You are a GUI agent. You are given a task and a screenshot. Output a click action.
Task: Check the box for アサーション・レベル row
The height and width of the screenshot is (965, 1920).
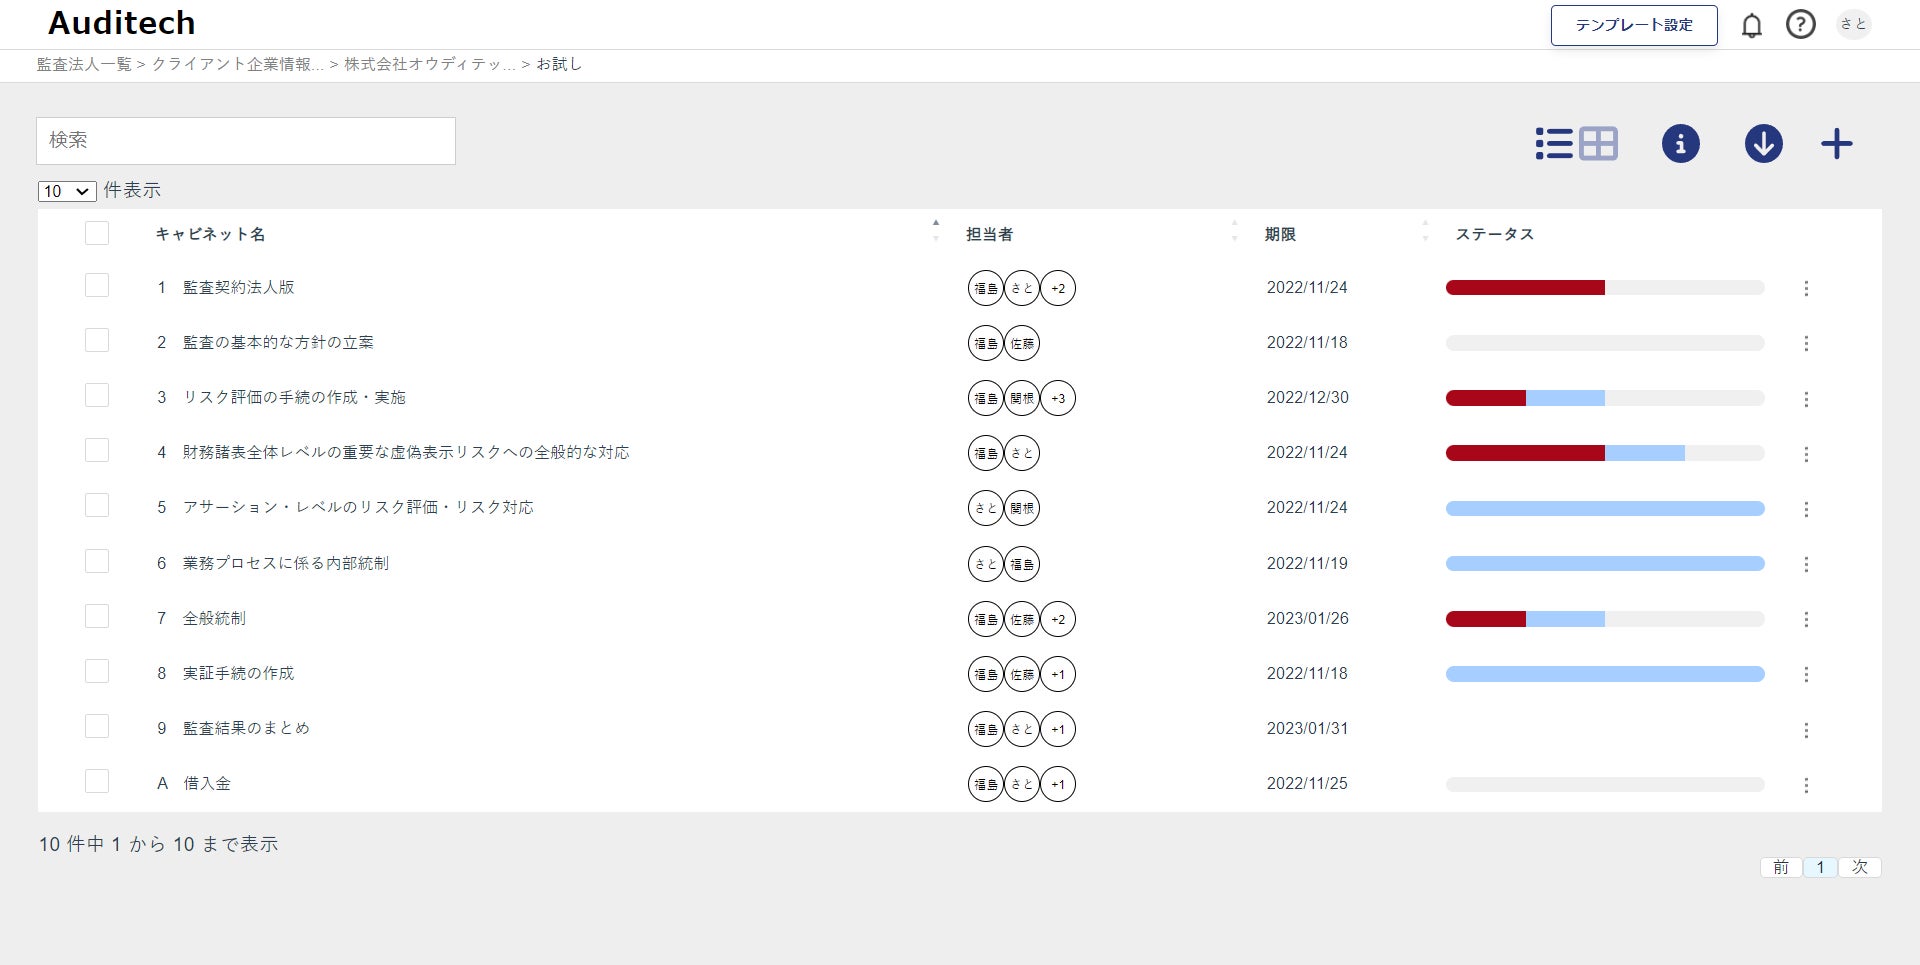[97, 505]
